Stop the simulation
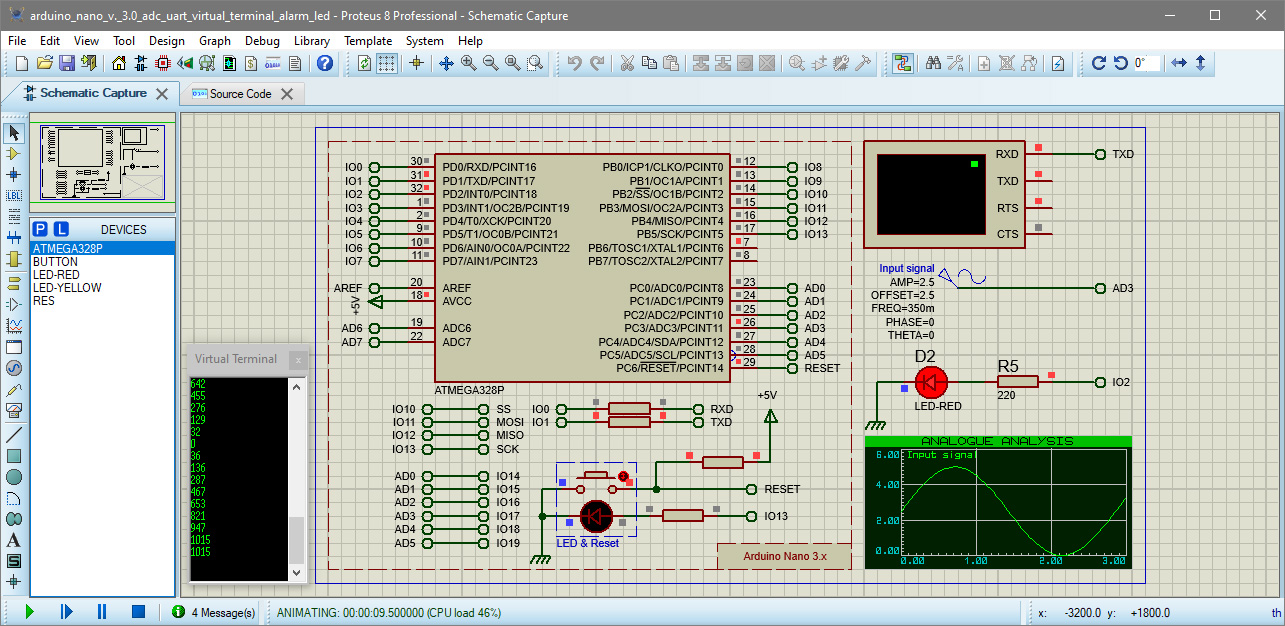Image resolution: width=1285 pixels, height=626 pixels. click(x=138, y=611)
